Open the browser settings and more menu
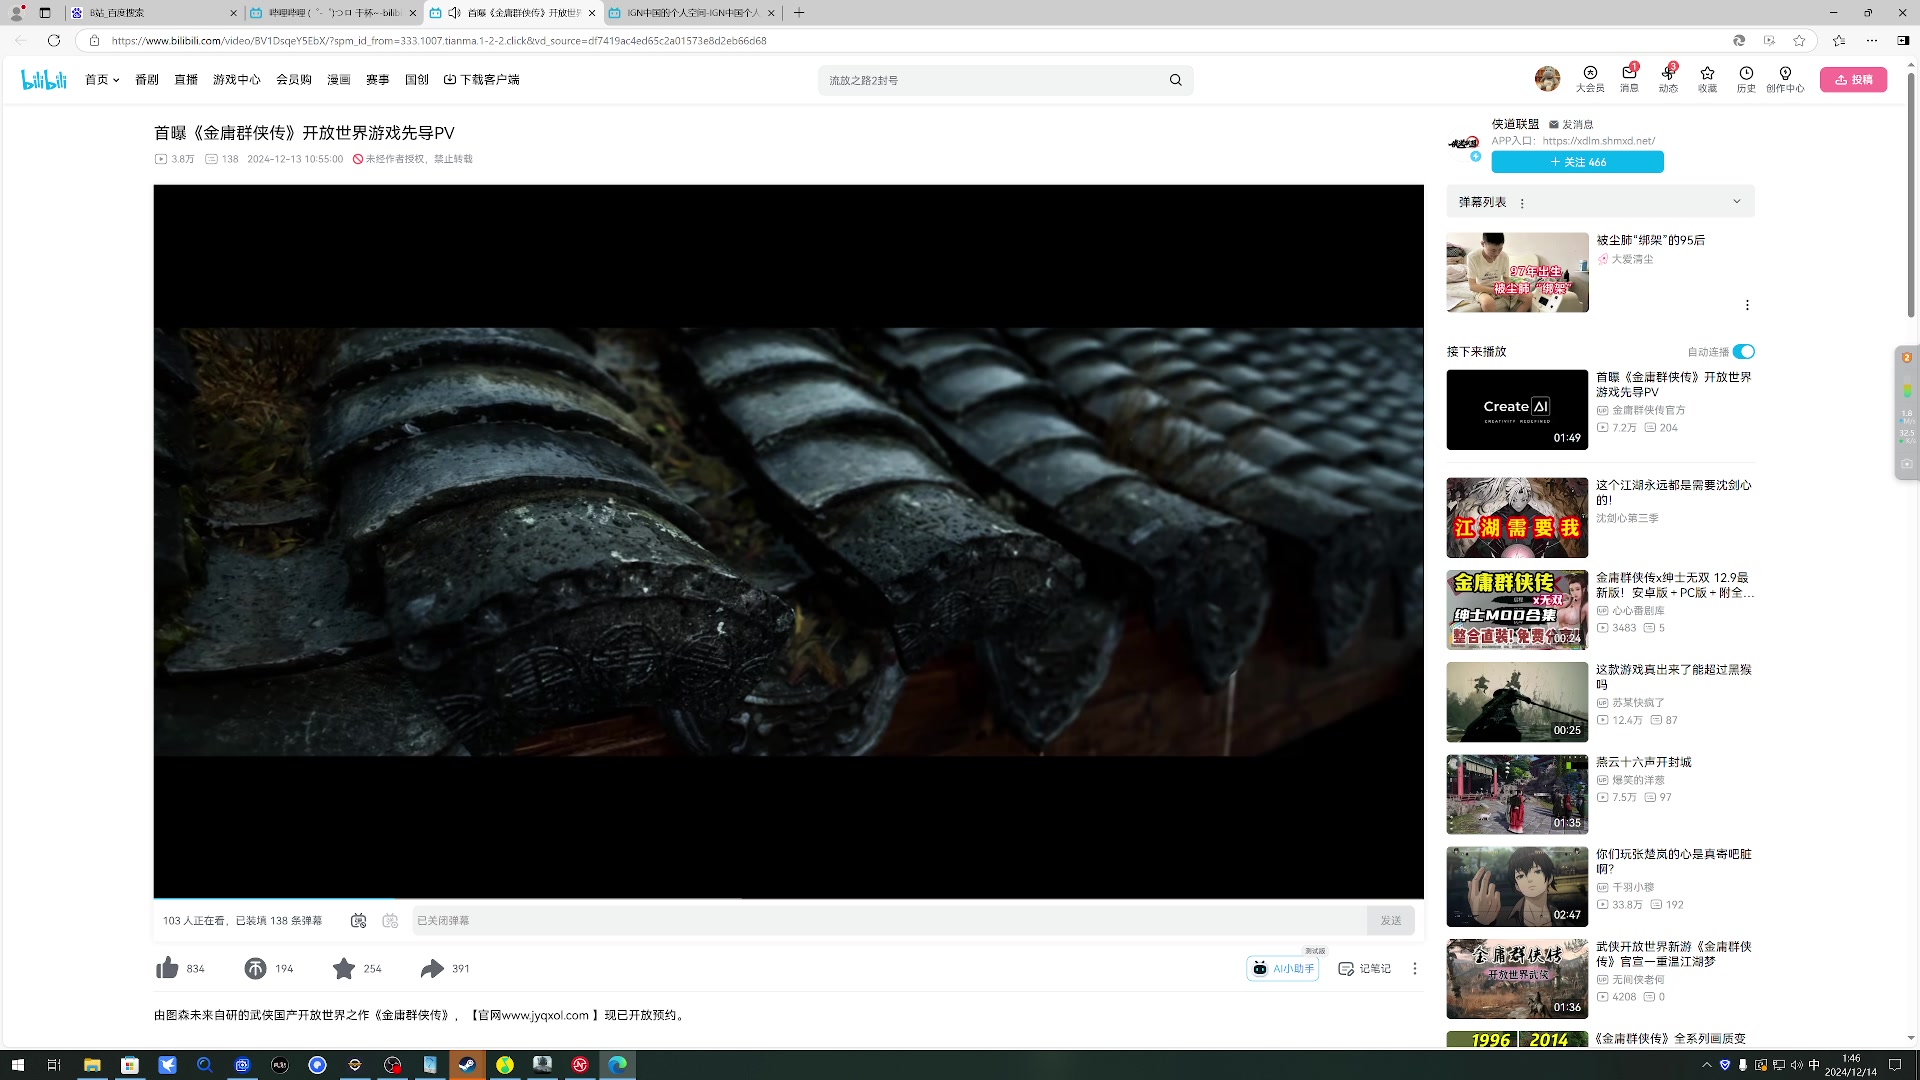The image size is (1920, 1080). [x=1872, y=40]
